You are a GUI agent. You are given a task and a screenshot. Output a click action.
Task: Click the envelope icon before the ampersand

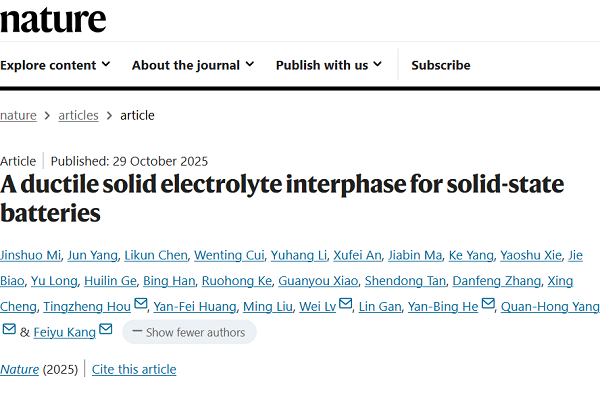pos(9,331)
